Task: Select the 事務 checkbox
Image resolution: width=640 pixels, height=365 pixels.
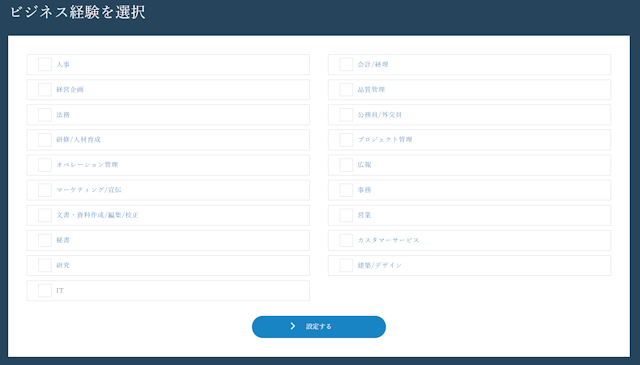Action: (346, 190)
